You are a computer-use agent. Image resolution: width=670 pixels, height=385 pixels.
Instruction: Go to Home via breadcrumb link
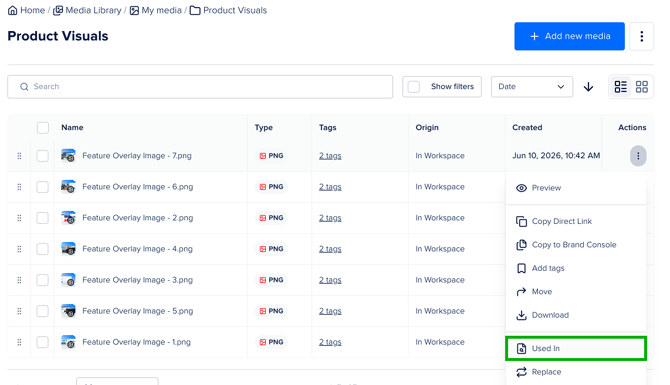32,10
